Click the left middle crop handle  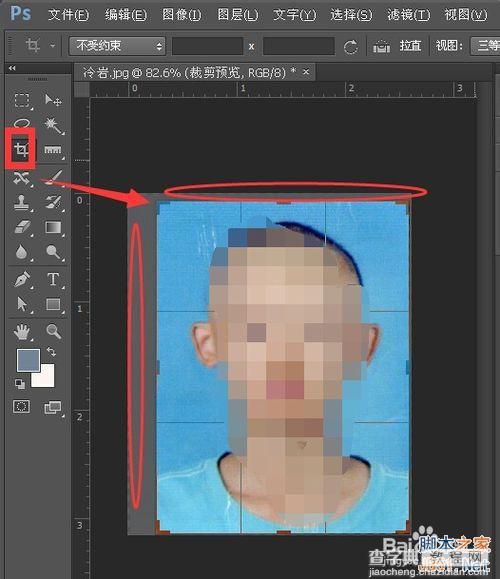pos(158,367)
